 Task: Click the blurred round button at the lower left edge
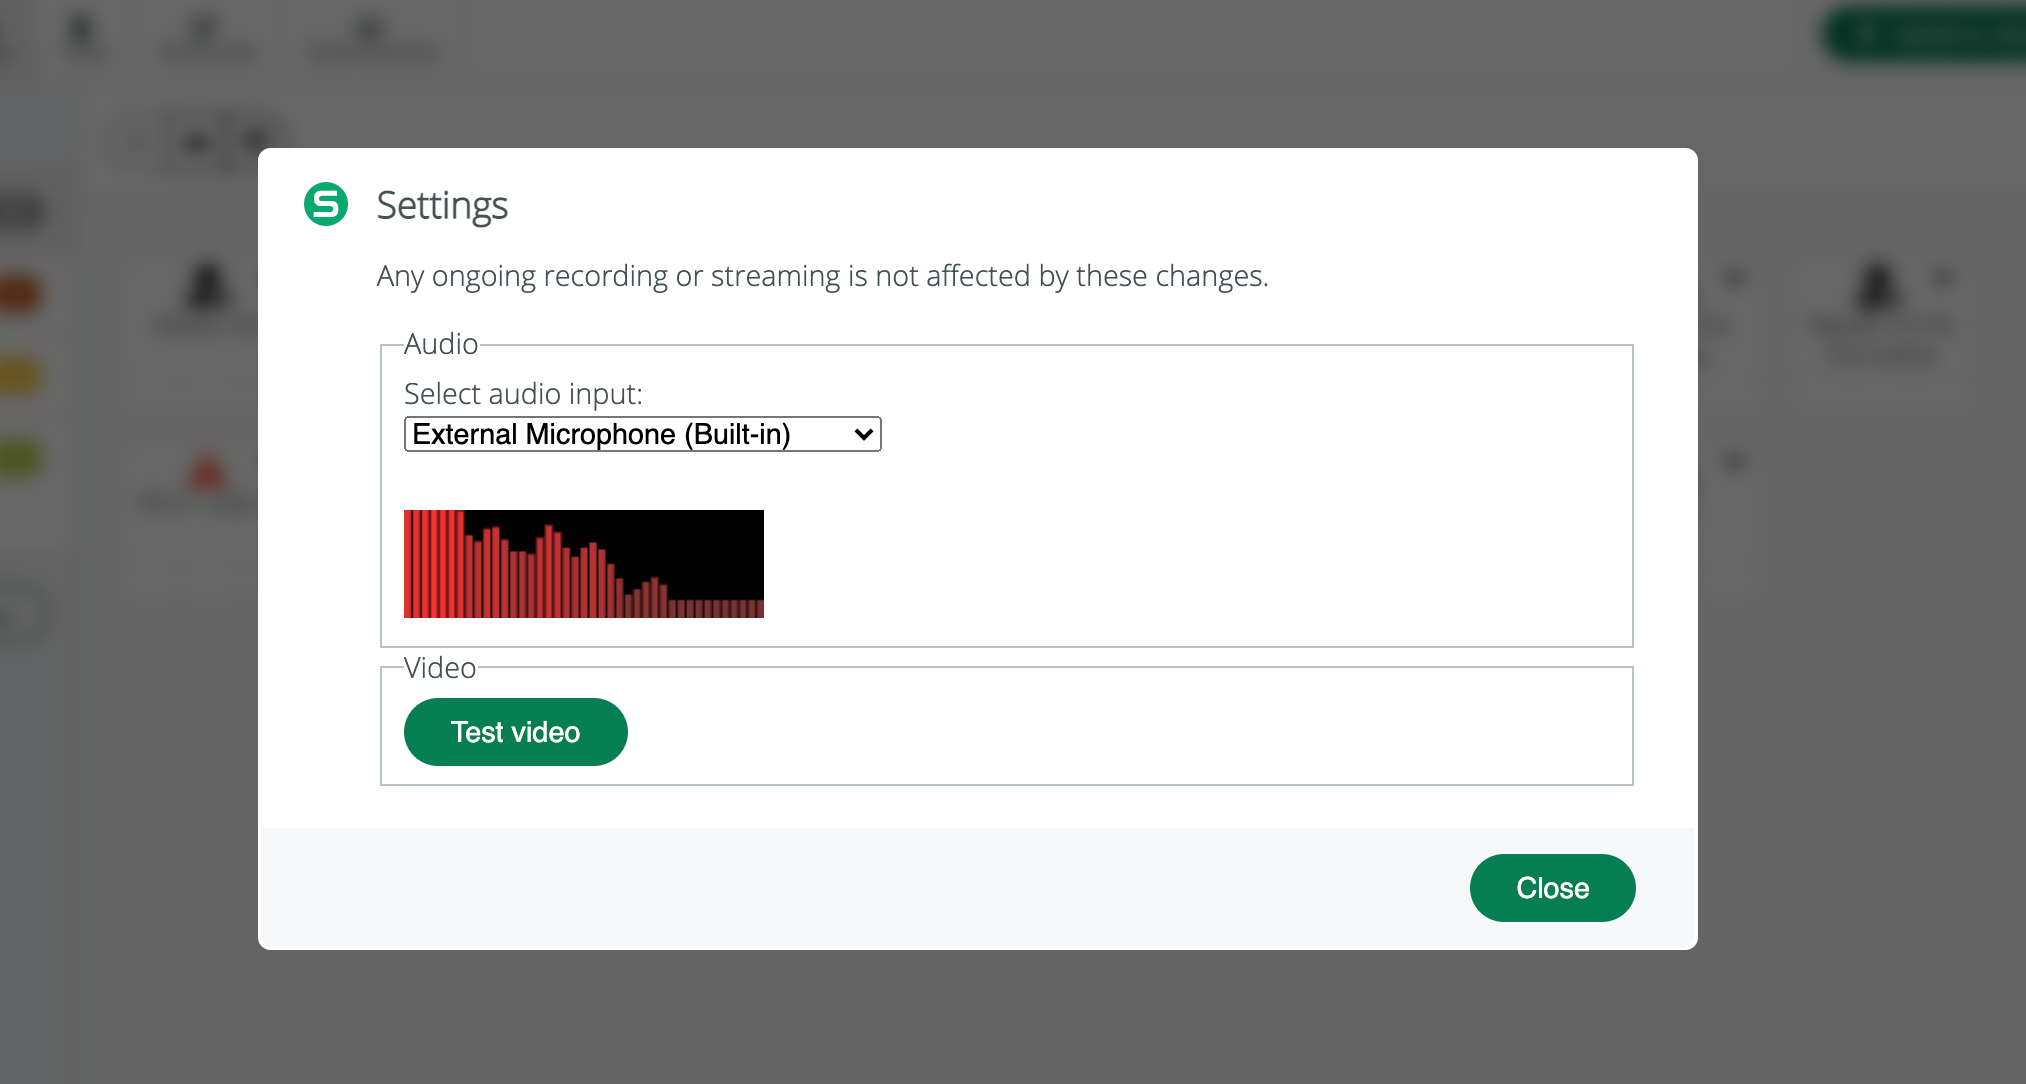tap(20, 614)
